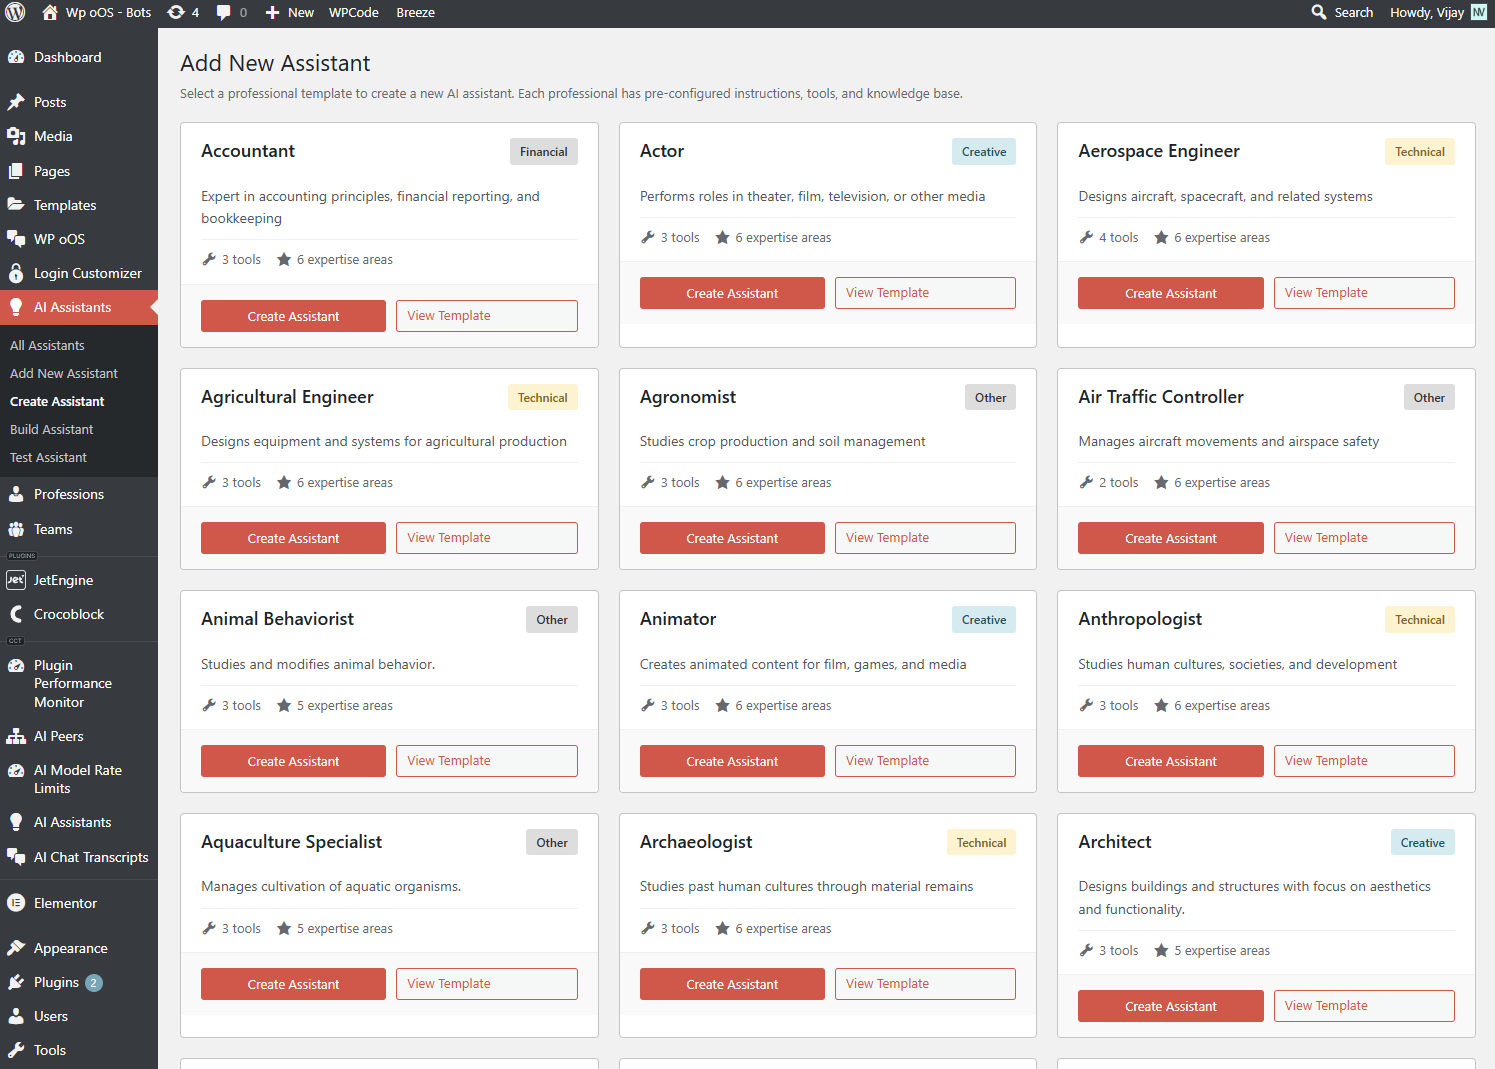1495x1069 pixels.
Task: Select the Create Assistant submenu item
Action: [57, 401]
